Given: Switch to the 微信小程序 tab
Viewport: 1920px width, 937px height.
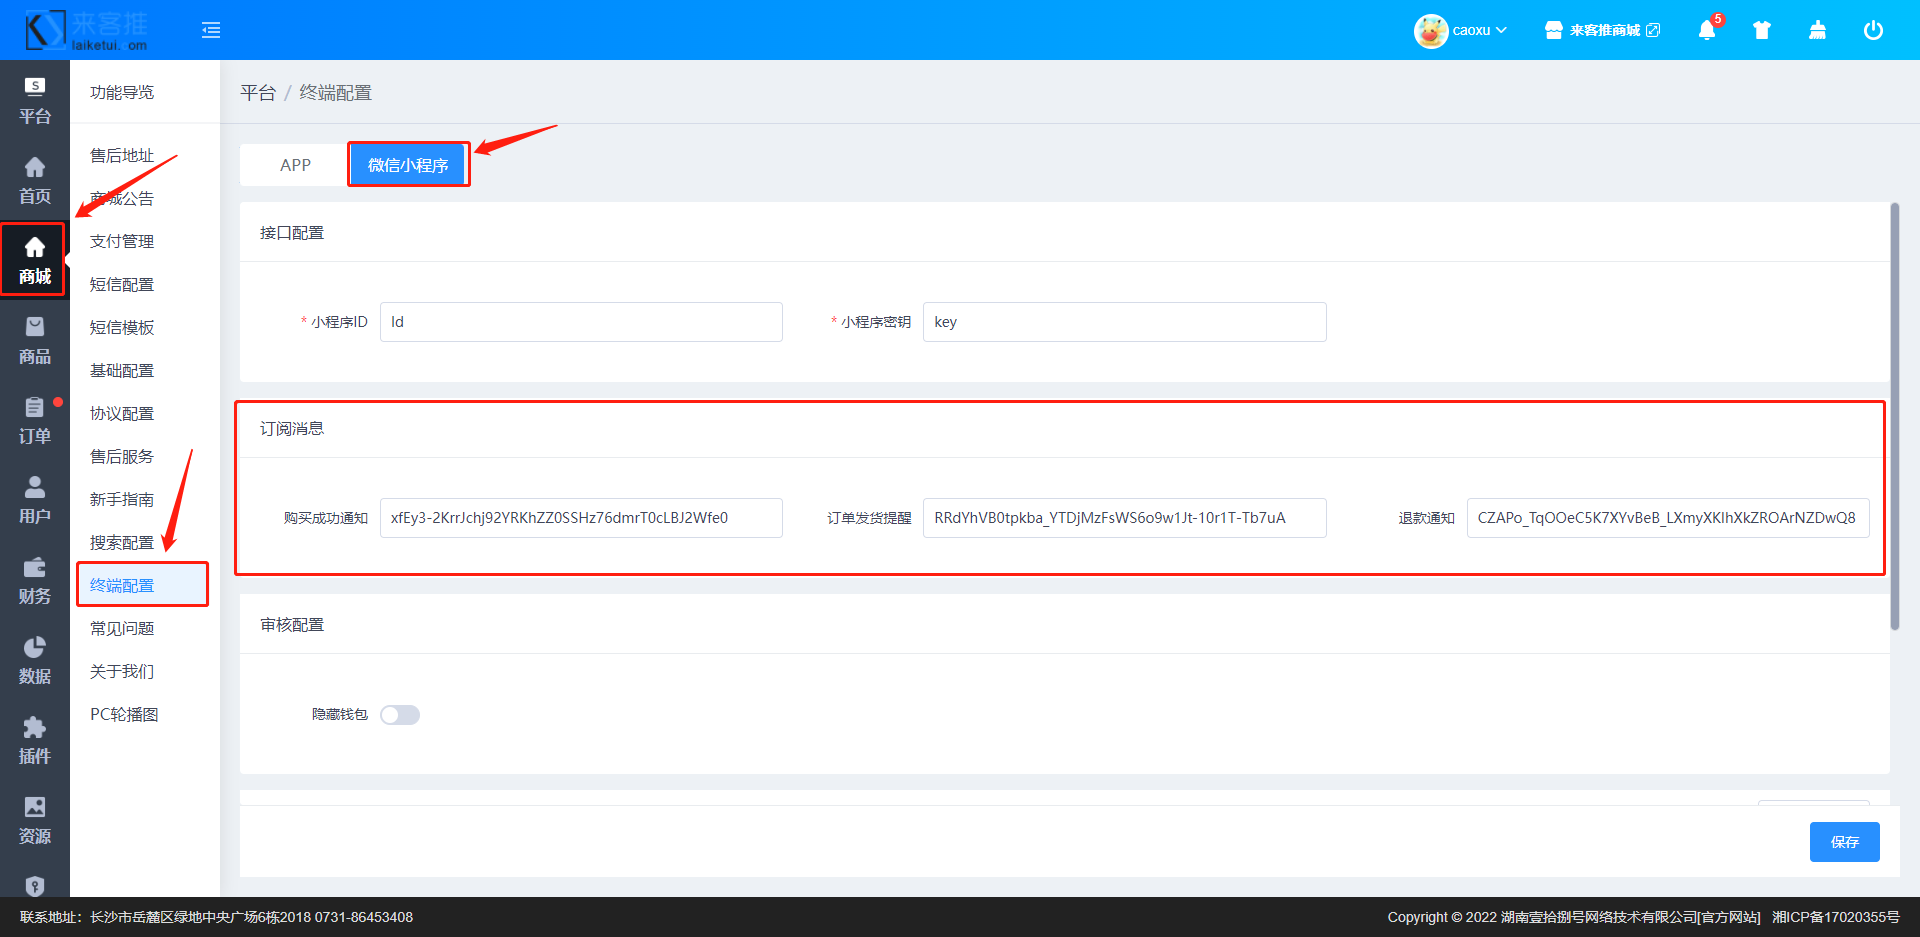Looking at the screenshot, I should click(x=408, y=165).
